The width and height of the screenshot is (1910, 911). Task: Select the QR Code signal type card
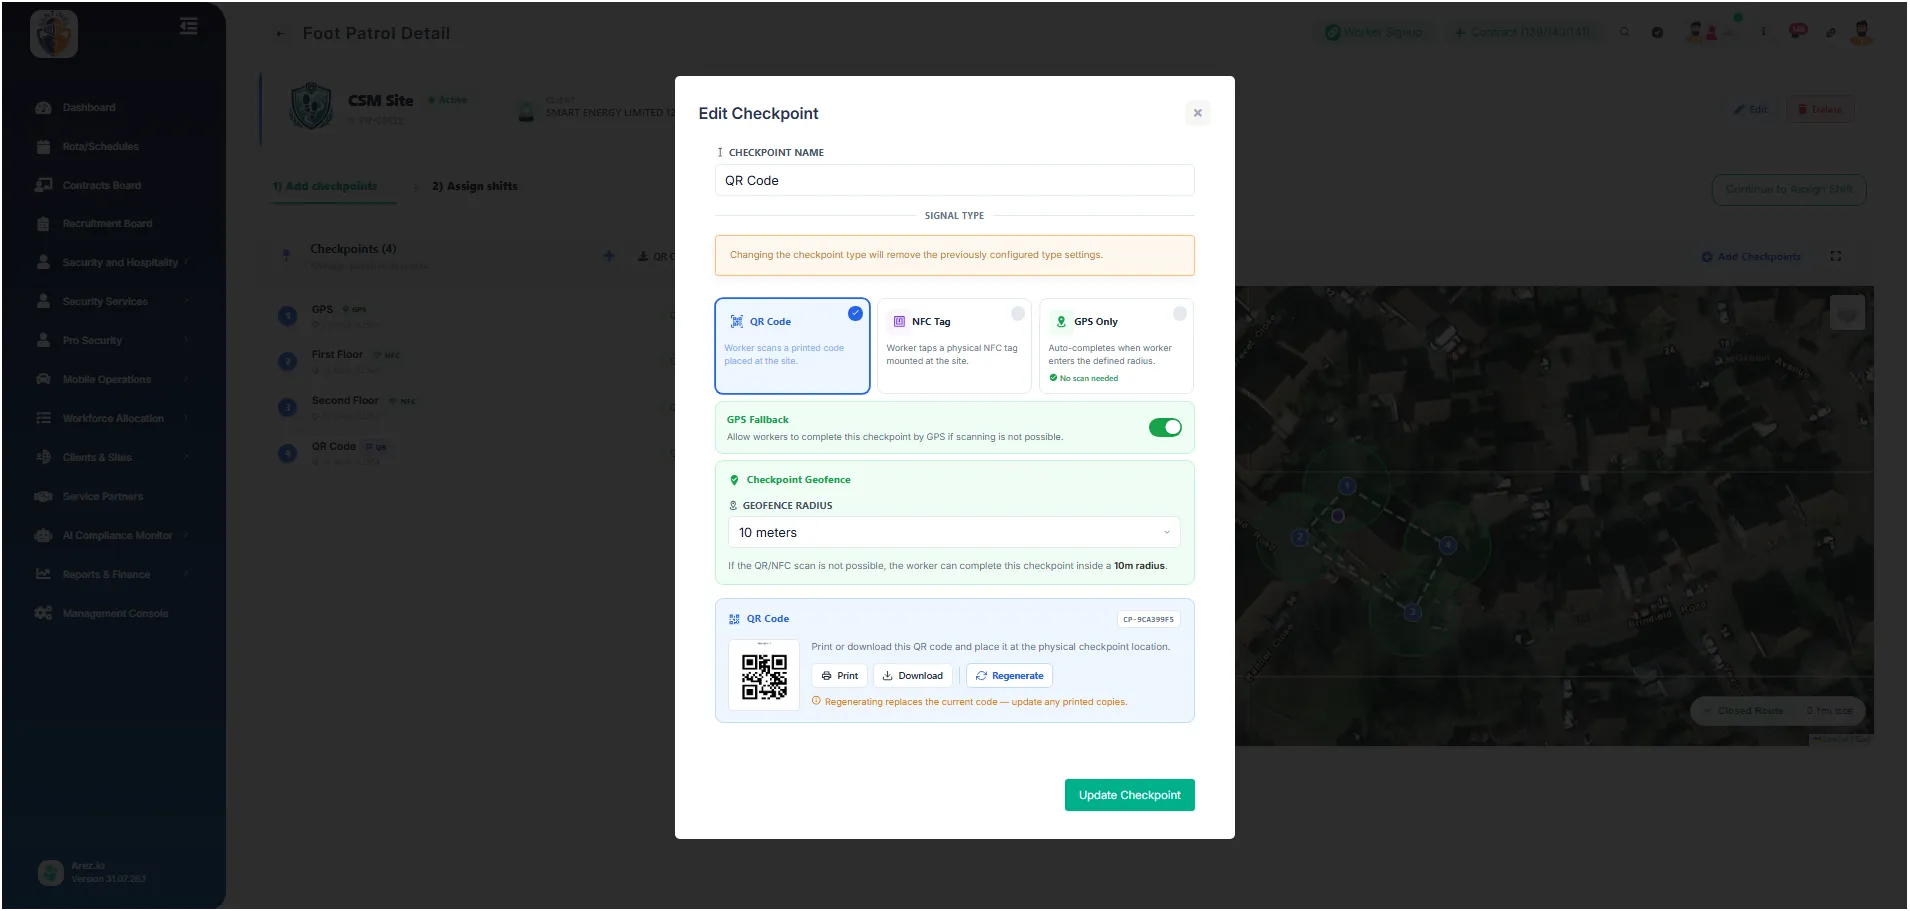792,346
